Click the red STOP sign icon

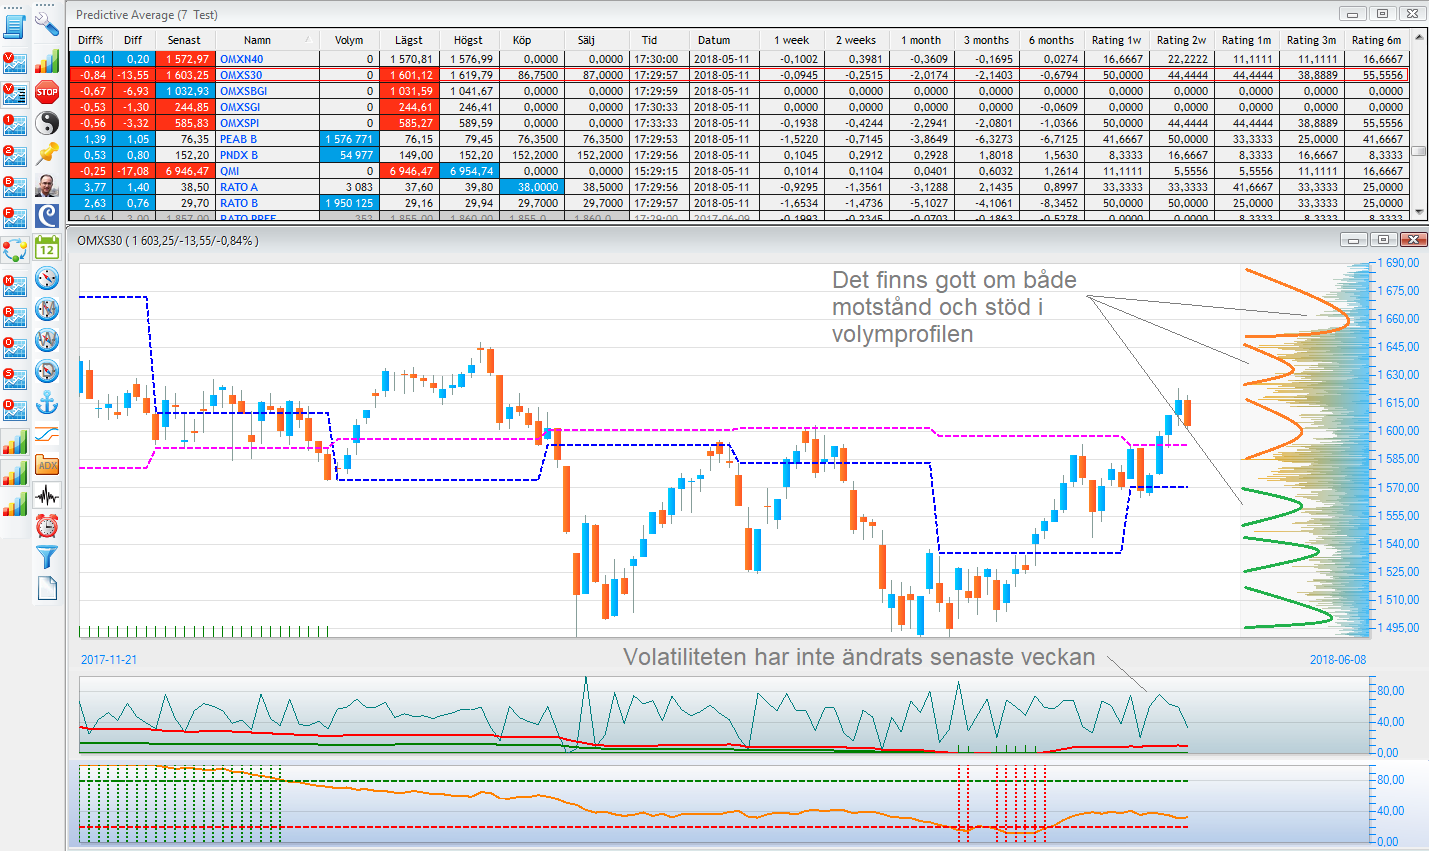[47, 92]
